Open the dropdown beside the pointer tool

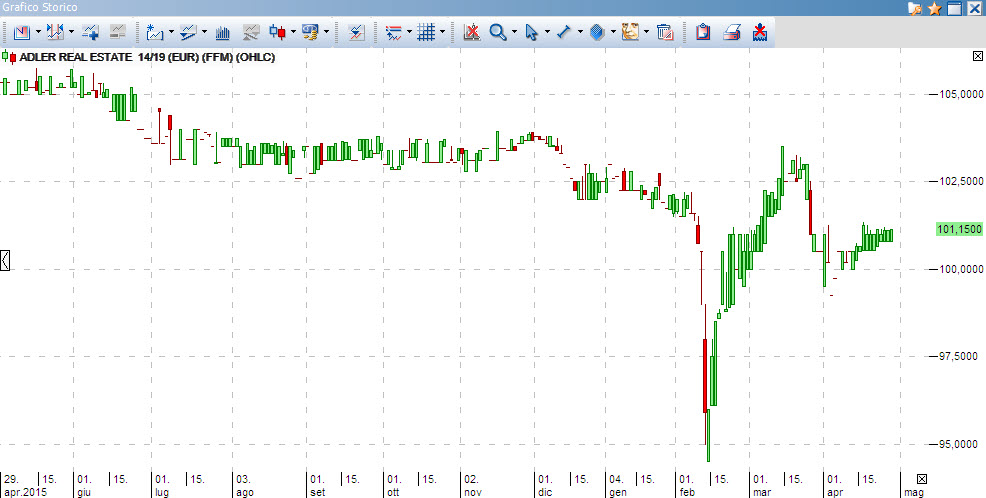[x=548, y=32]
